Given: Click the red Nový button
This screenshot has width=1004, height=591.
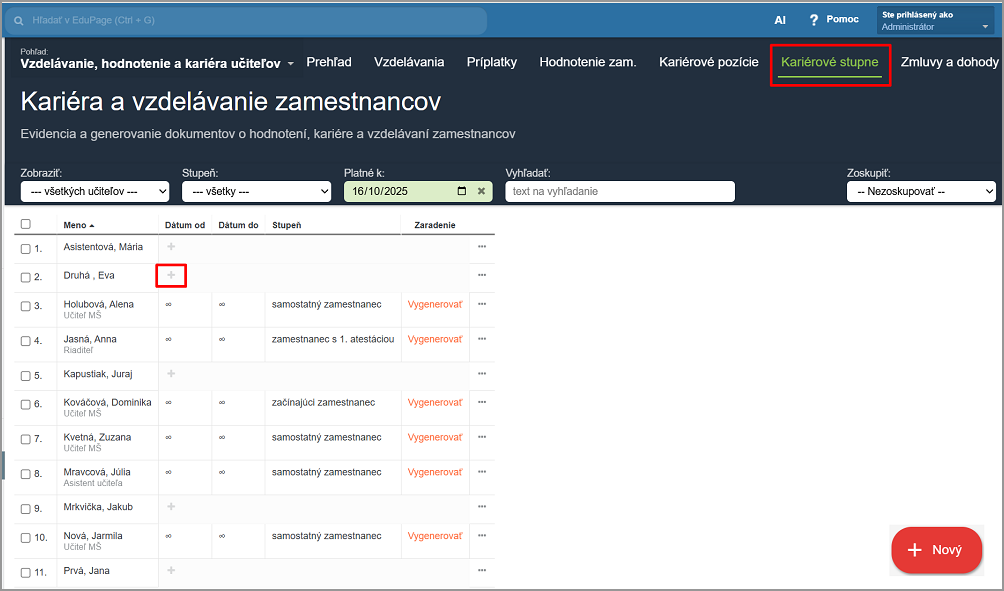Looking at the screenshot, I should (936, 550).
